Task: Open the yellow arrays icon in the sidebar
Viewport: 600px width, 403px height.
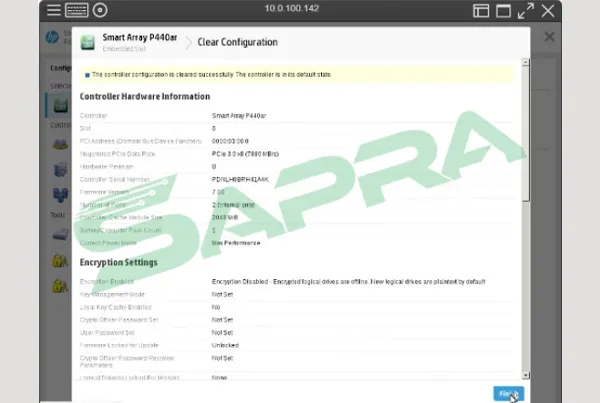Action: click(60, 144)
